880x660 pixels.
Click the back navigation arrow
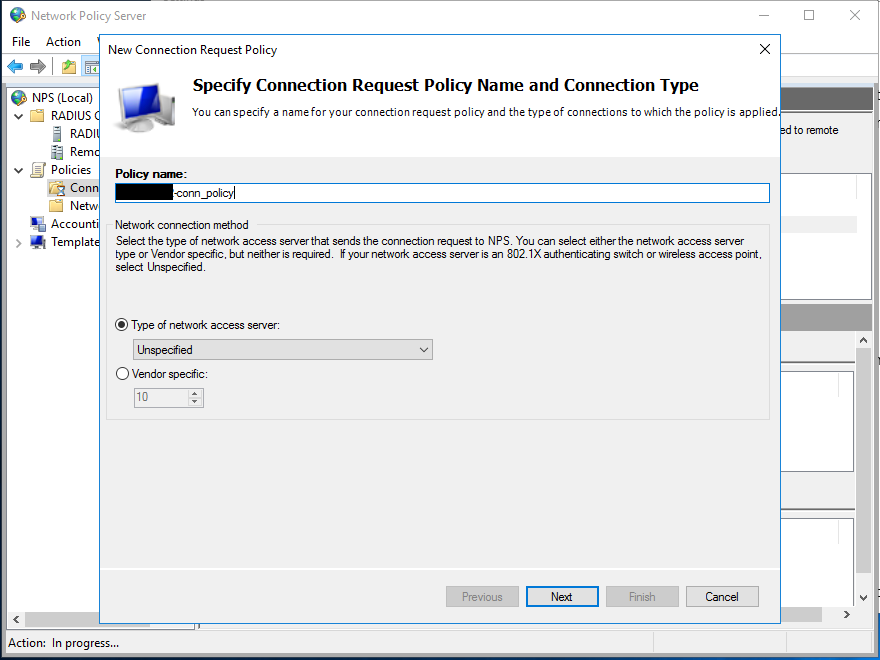coord(14,67)
